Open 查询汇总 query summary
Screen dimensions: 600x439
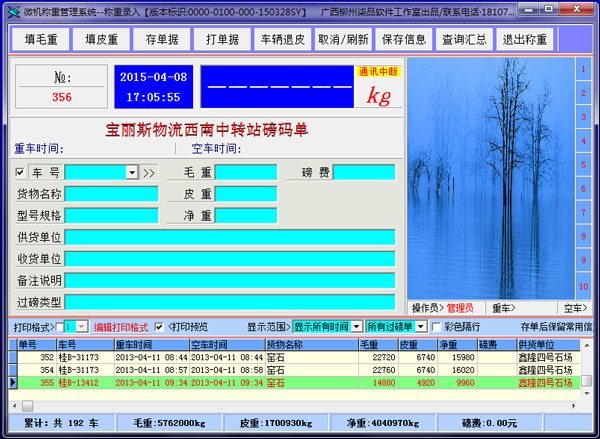click(463, 40)
